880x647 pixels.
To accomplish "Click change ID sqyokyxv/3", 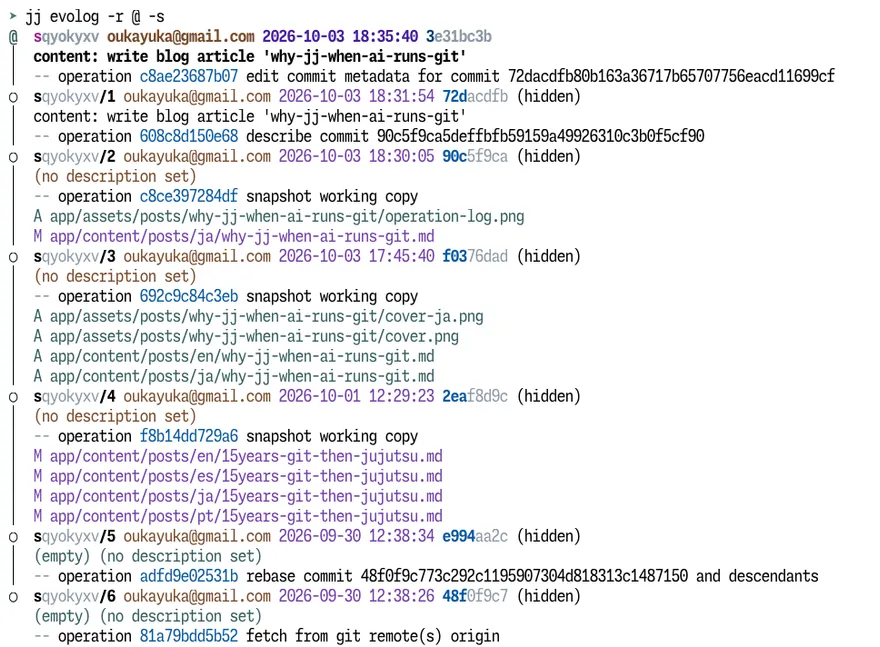I will pyautogui.click(x=75, y=256).
